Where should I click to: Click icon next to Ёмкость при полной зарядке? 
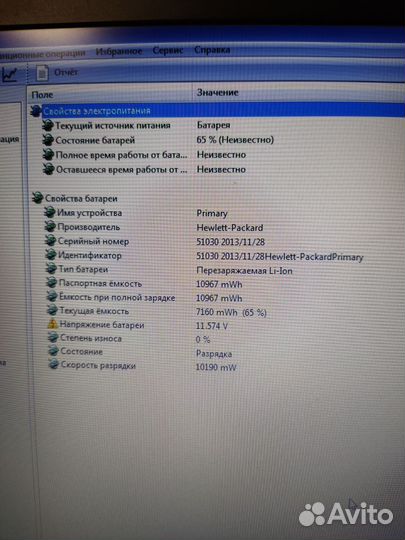tap(52, 297)
